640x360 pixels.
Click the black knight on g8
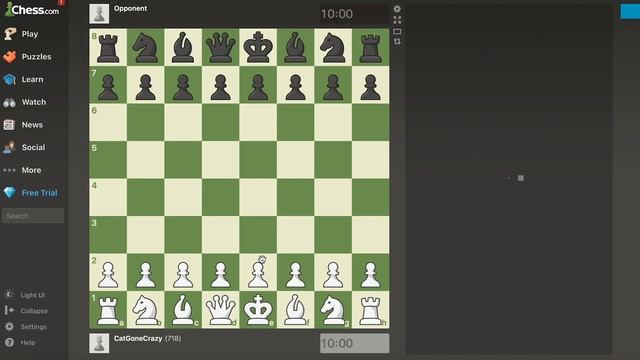click(x=333, y=47)
